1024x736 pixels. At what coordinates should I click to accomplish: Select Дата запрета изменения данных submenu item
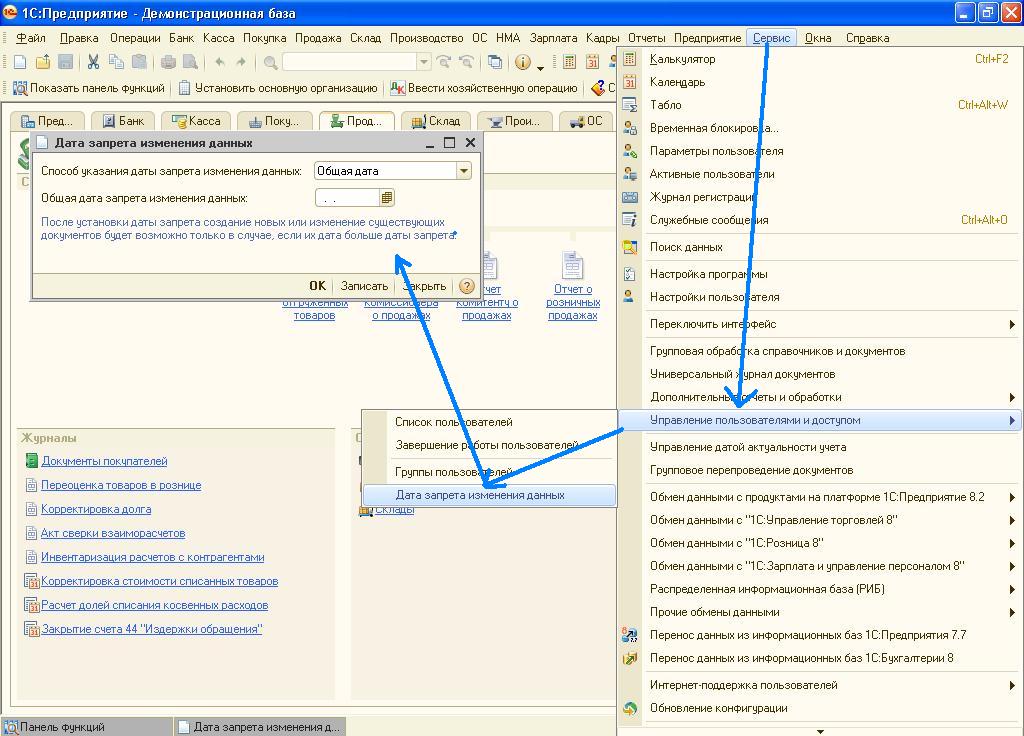tap(488, 495)
